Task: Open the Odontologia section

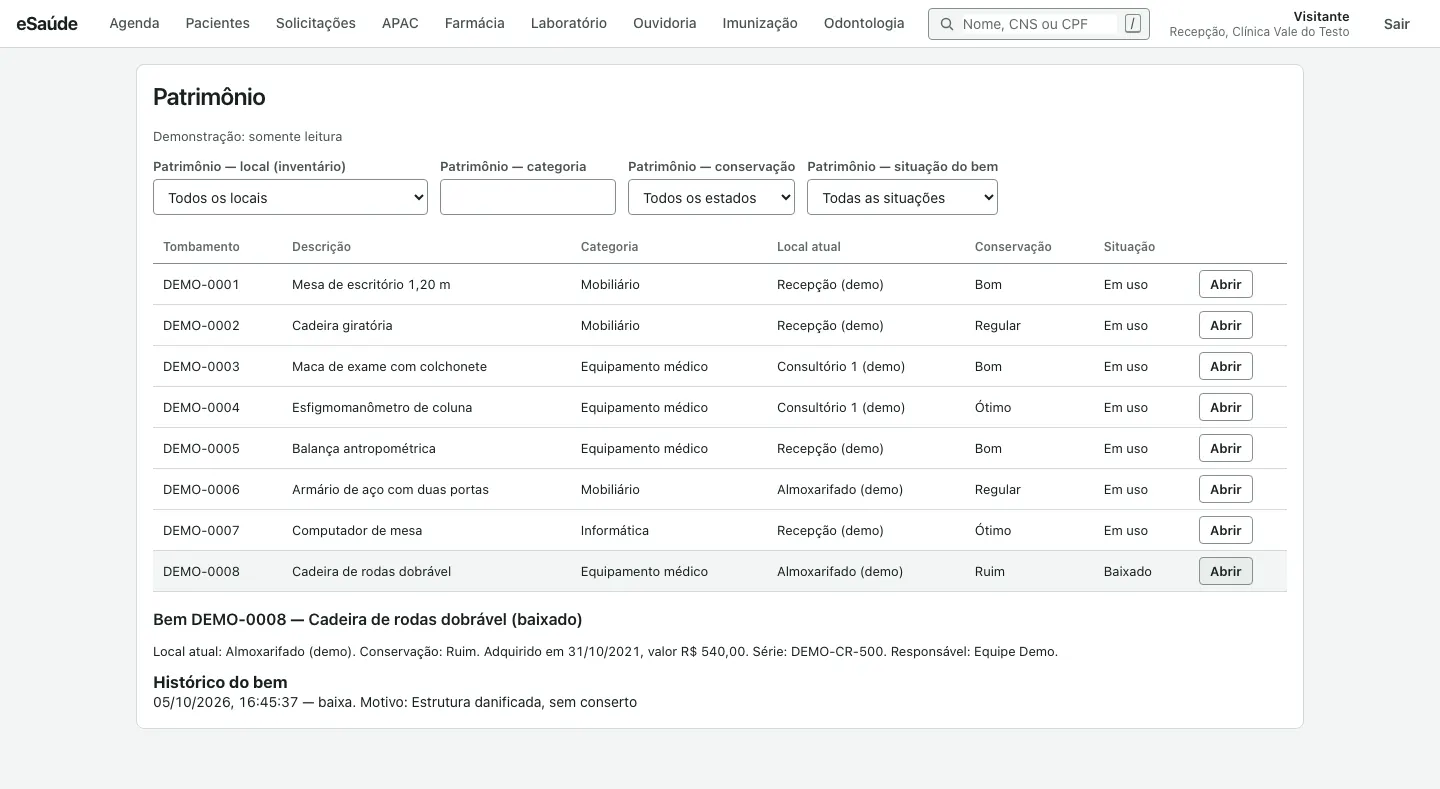Action: click(x=864, y=23)
